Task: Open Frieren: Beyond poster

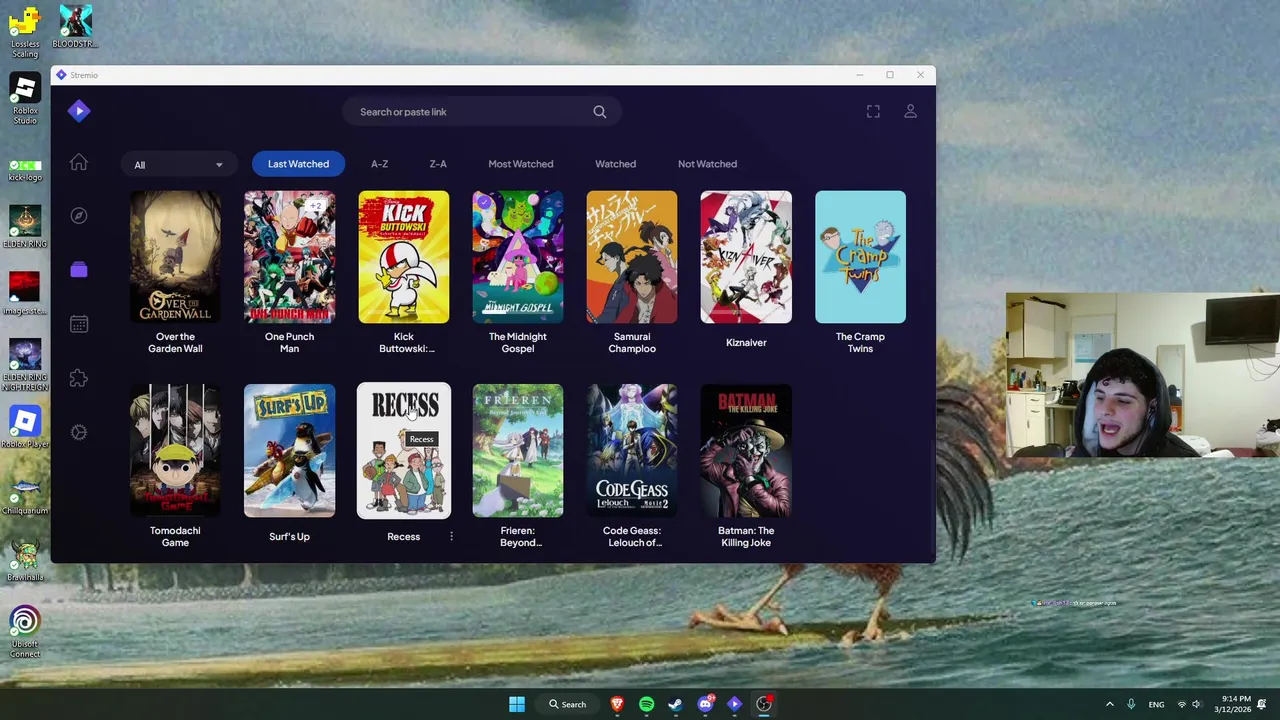Action: tap(518, 451)
